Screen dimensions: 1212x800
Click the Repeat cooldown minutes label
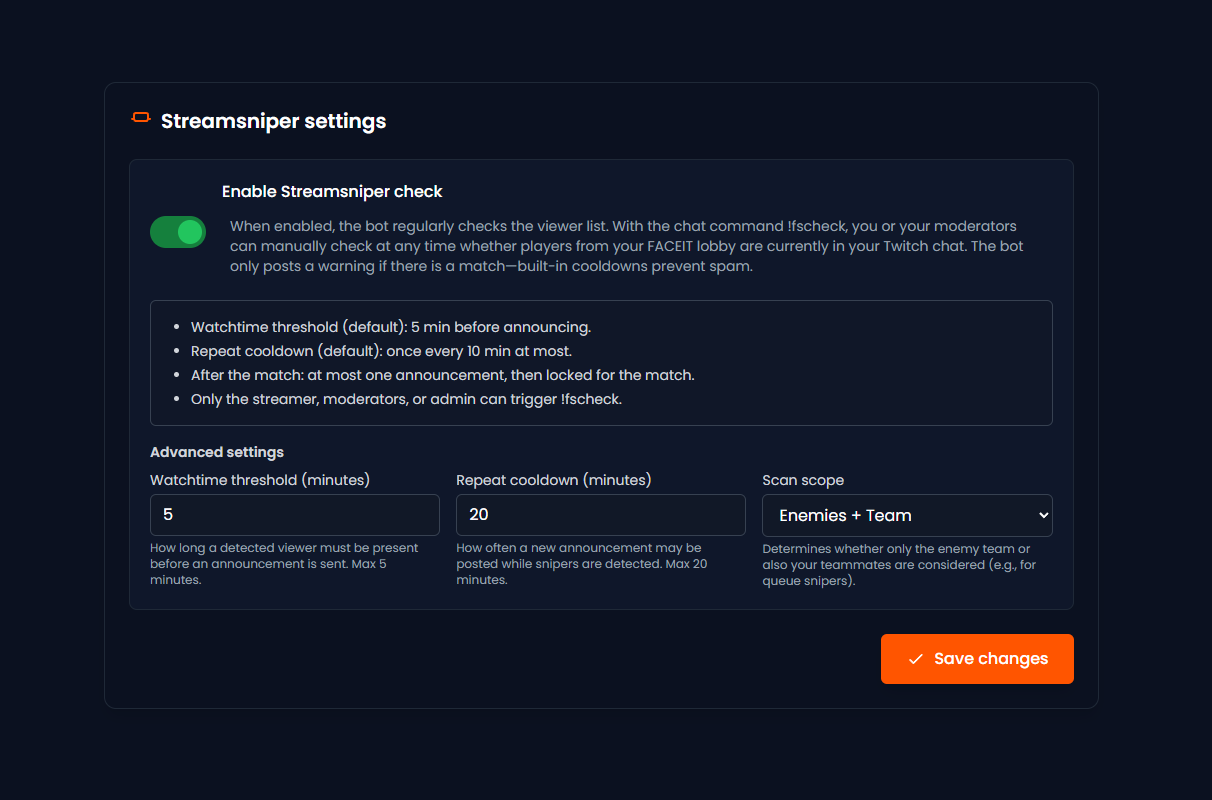[554, 480]
